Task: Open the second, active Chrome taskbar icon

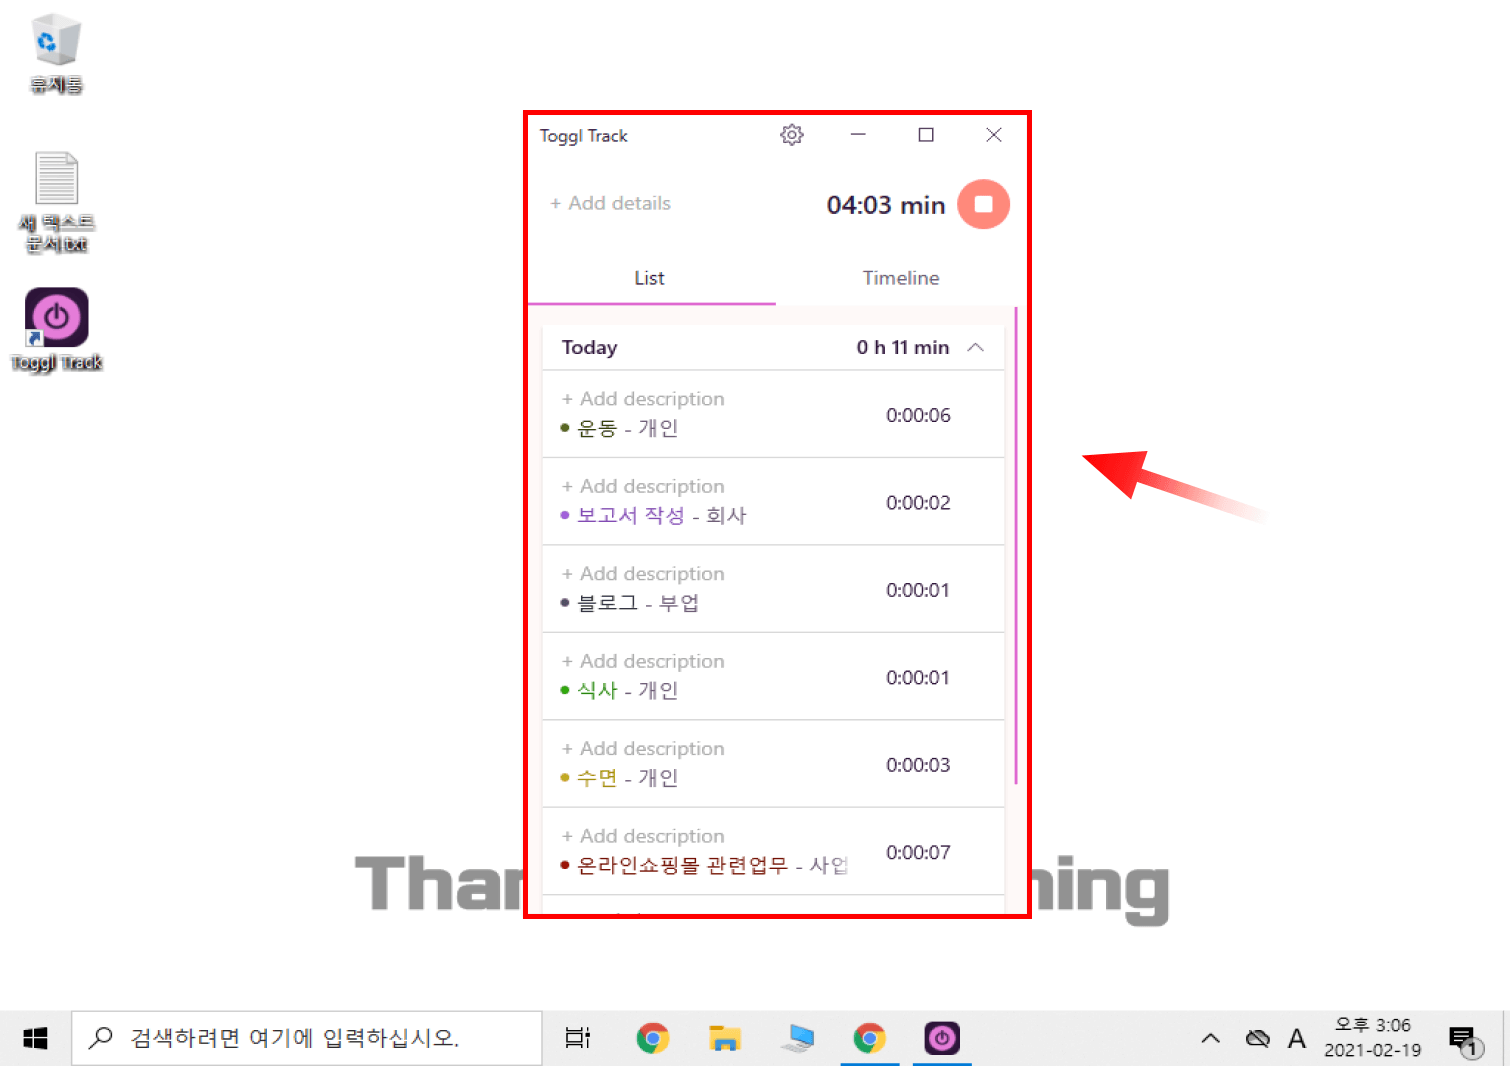Action: [x=870, y=1039]
